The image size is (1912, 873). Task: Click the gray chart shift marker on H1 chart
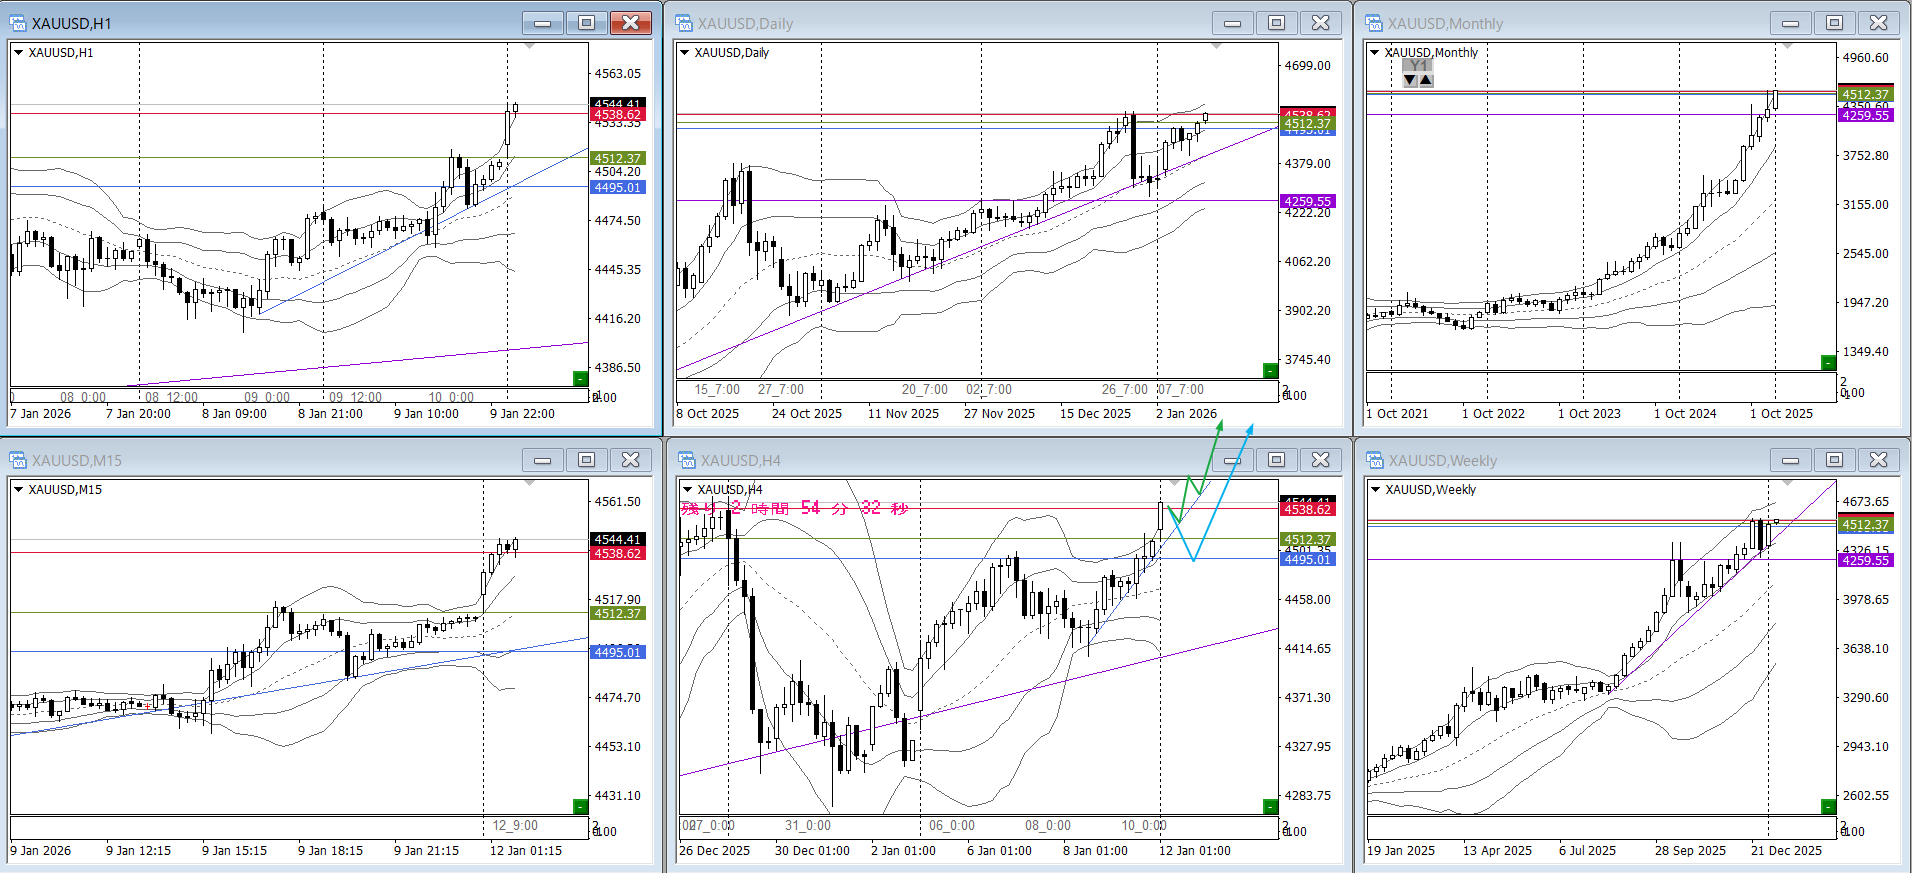530,46
